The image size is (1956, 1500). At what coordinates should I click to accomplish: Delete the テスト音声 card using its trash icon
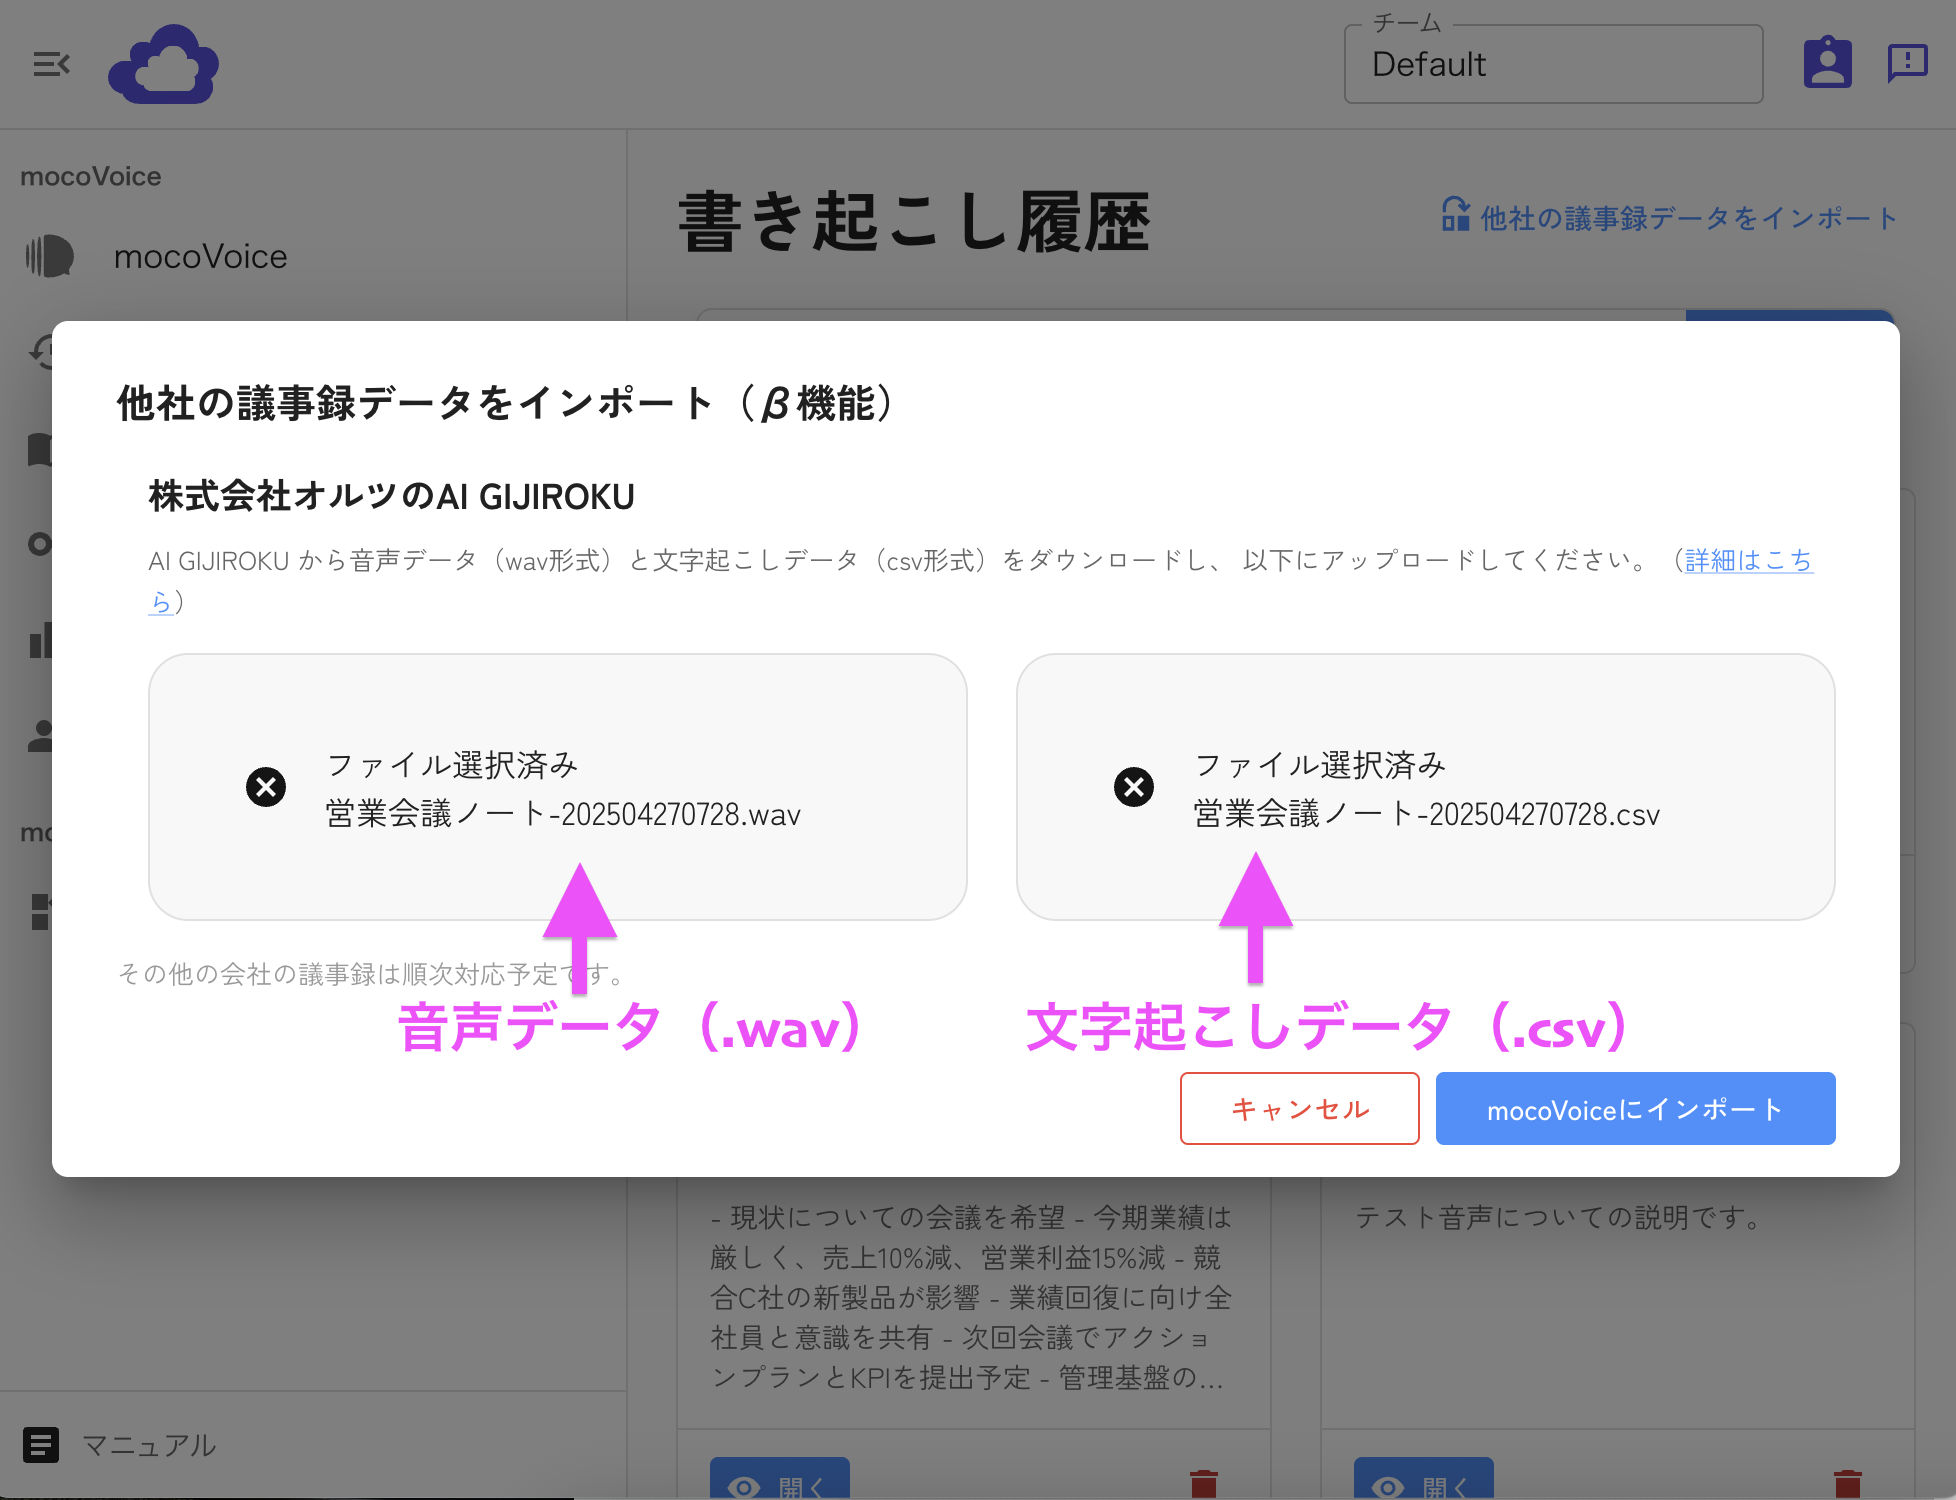(1848, 1484)
